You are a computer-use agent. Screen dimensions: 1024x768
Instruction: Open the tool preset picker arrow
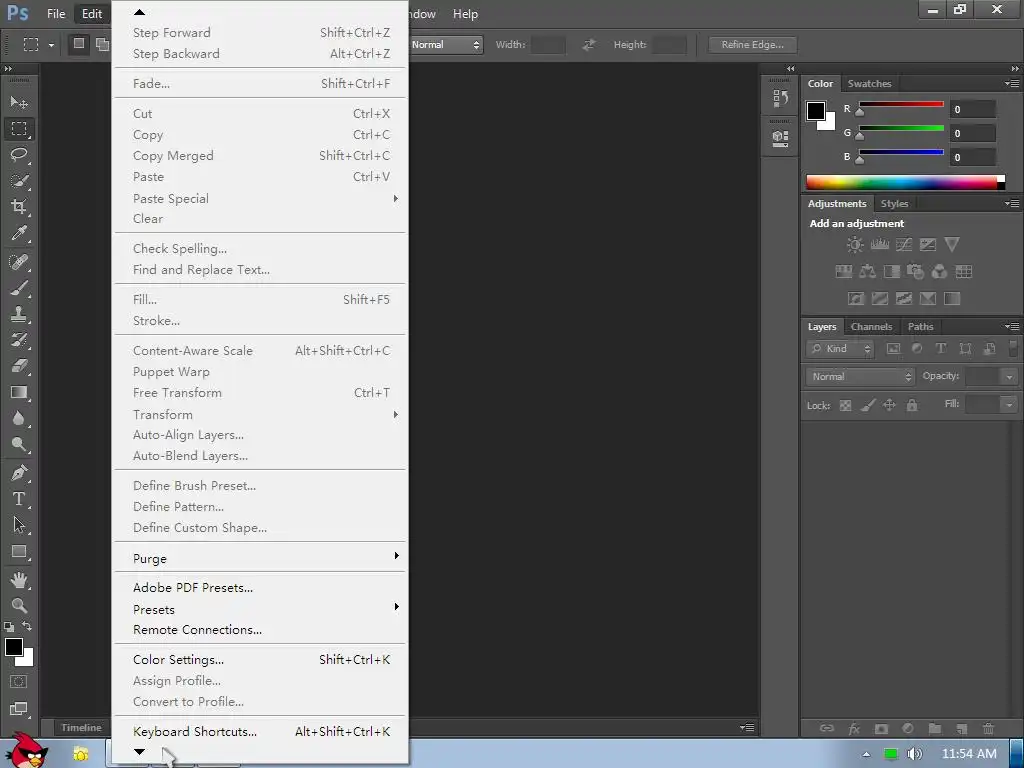coord(51,44)
